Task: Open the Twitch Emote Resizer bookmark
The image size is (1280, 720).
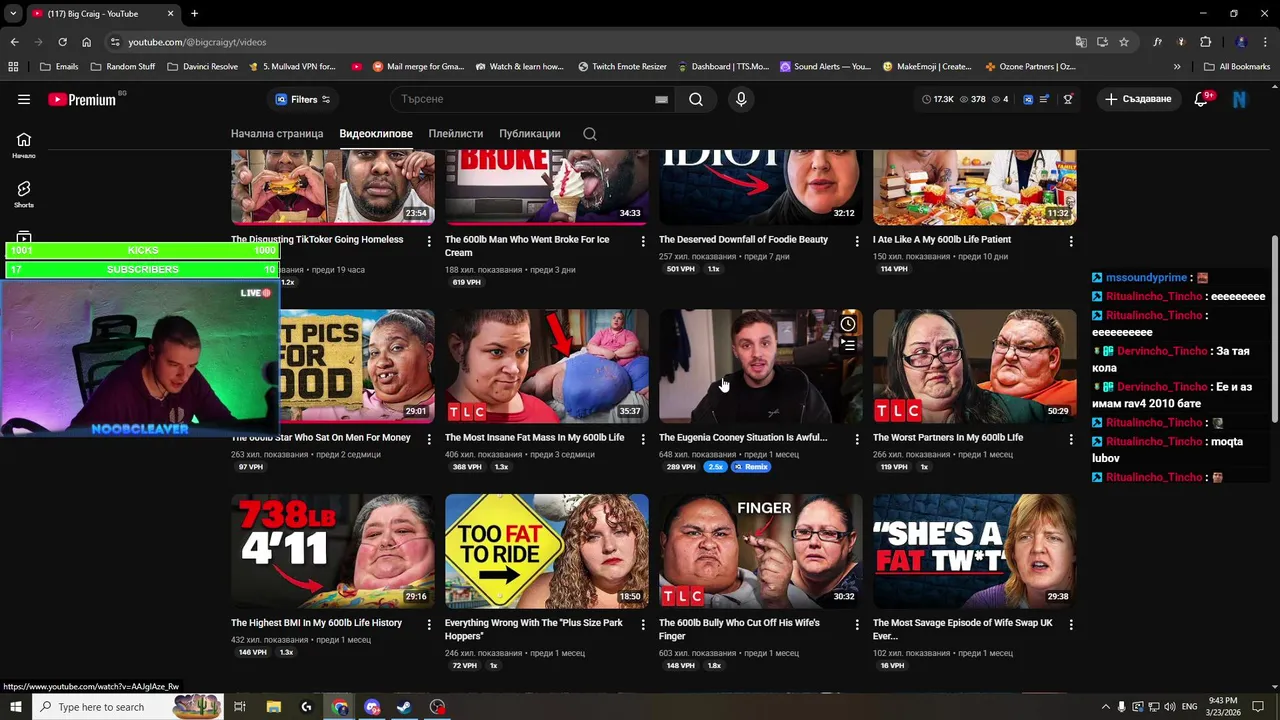Action: [622, 67]
